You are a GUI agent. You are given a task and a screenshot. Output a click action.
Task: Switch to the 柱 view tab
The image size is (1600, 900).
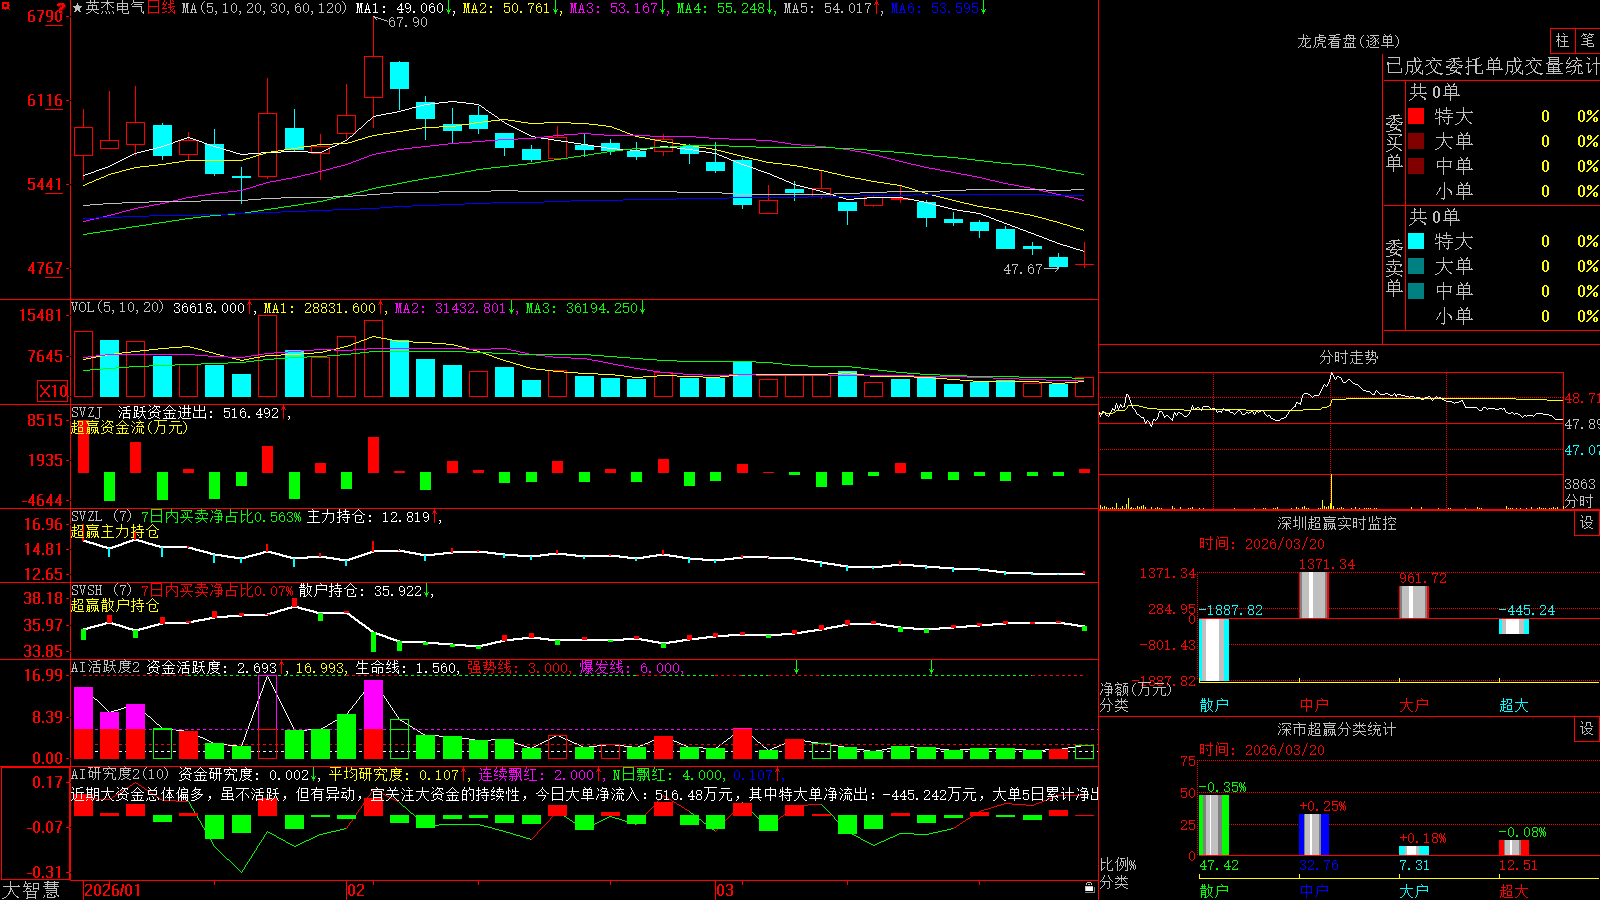[x=1562, y=40]
